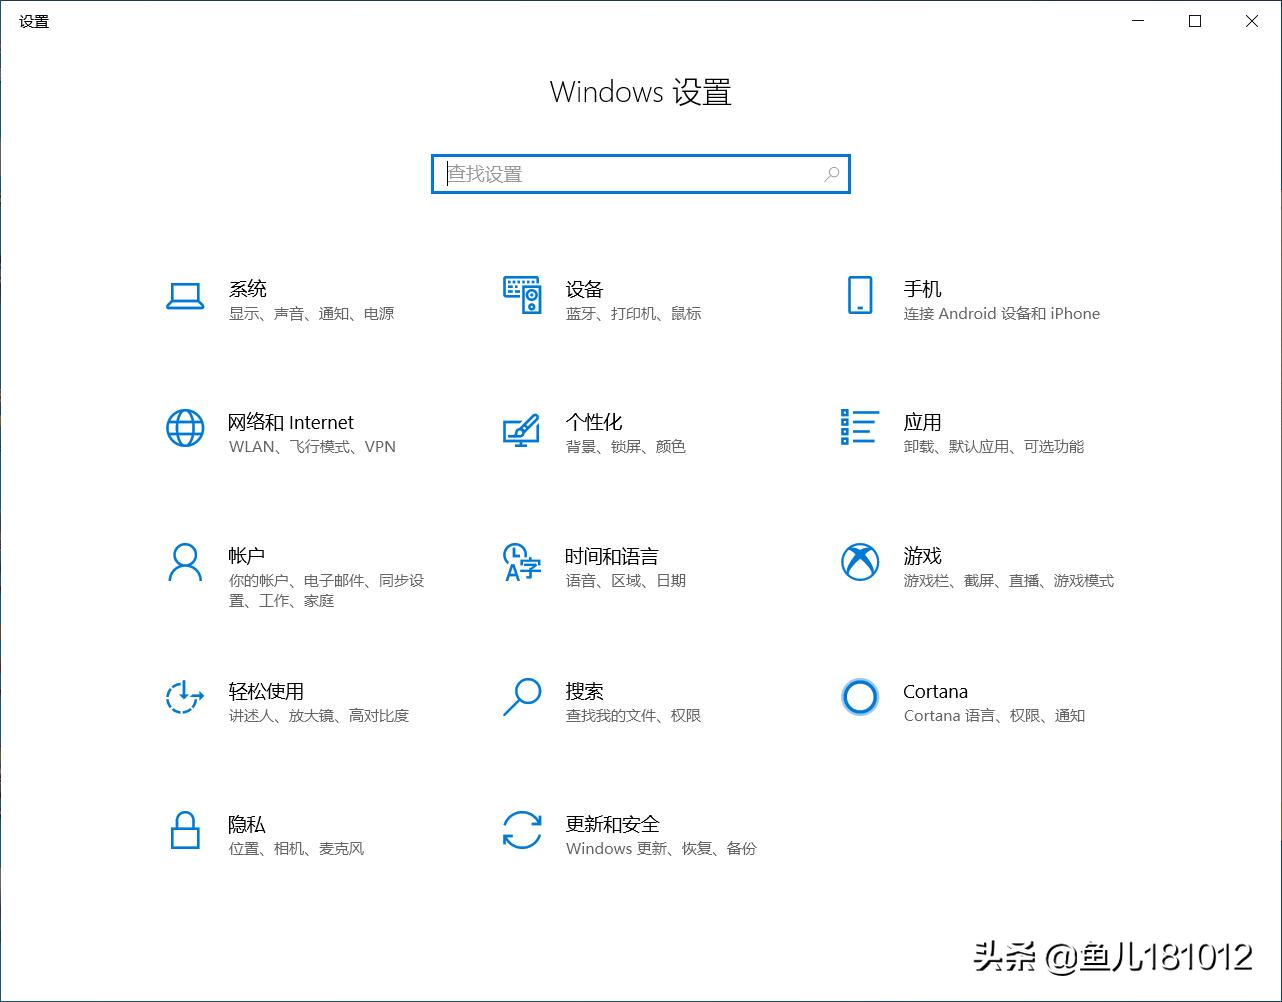Open the 个性化 paintbrush icon
The width and height of the screenshot is (1282, 1002).
pyautogui.click(x=521, y=430)
